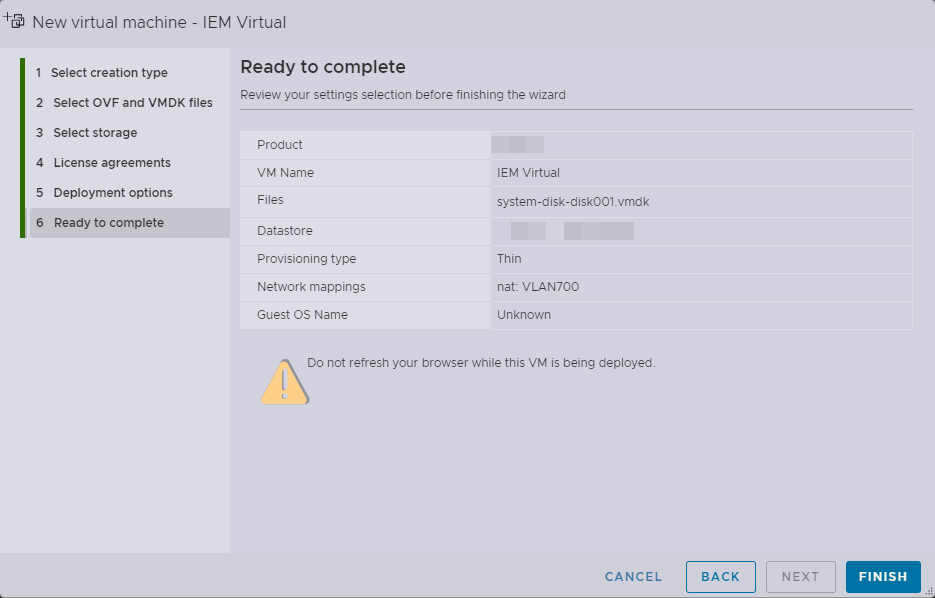Click the CANCEL link
Screen dimensions: 935x598
click(632, 576)
